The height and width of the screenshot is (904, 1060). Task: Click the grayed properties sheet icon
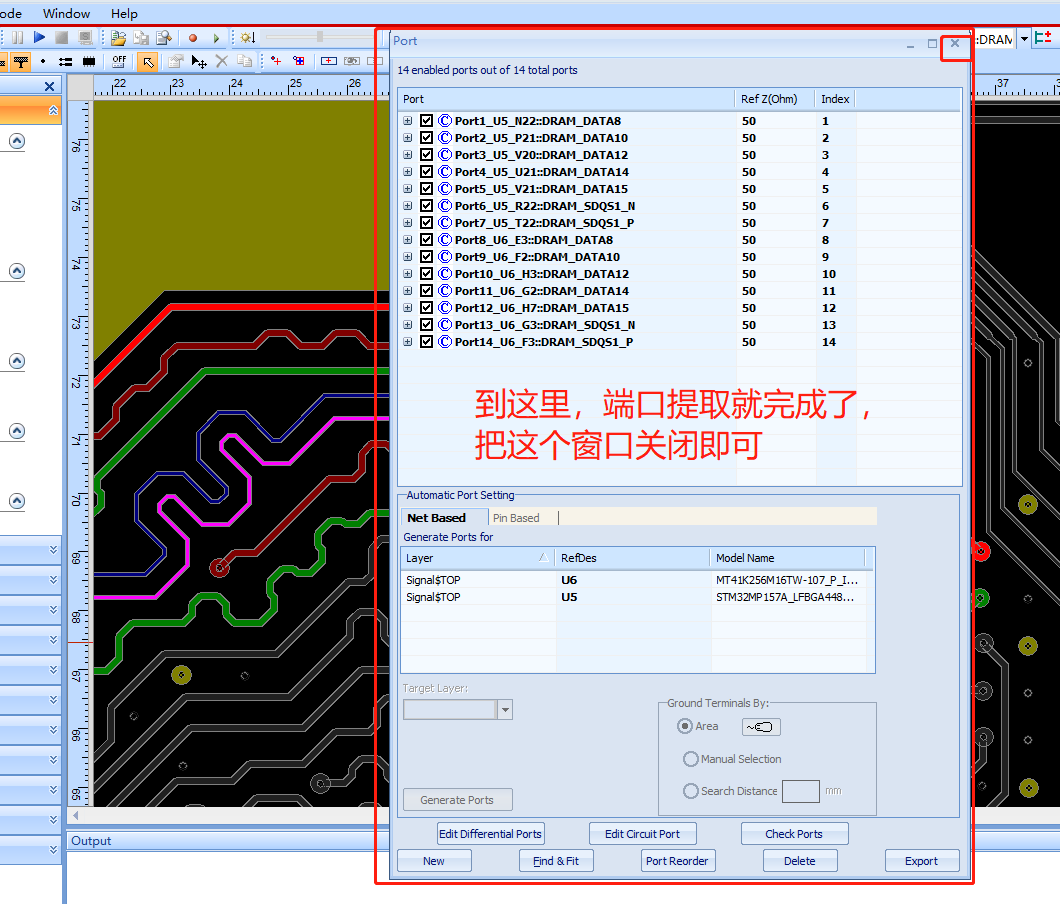(x=176, y=62)
